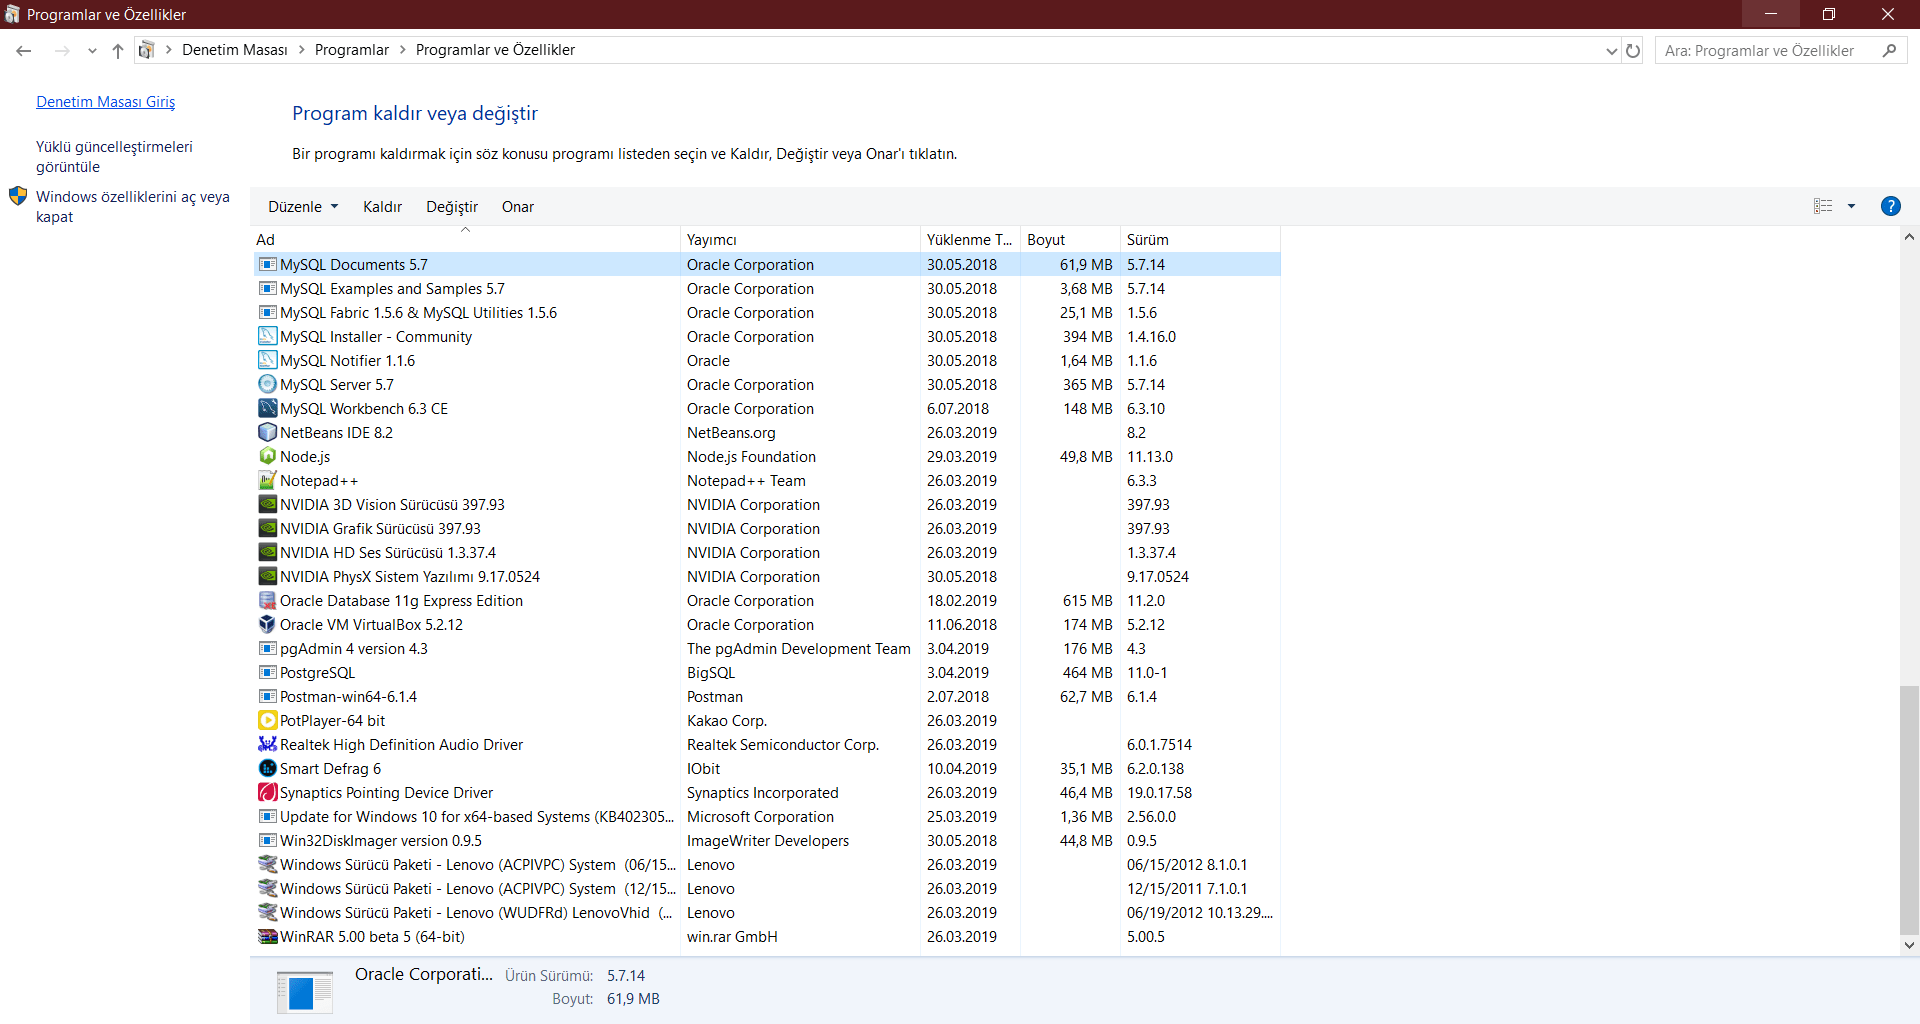Select the Postman-win64-6.1.4 row

click(767, 696)
